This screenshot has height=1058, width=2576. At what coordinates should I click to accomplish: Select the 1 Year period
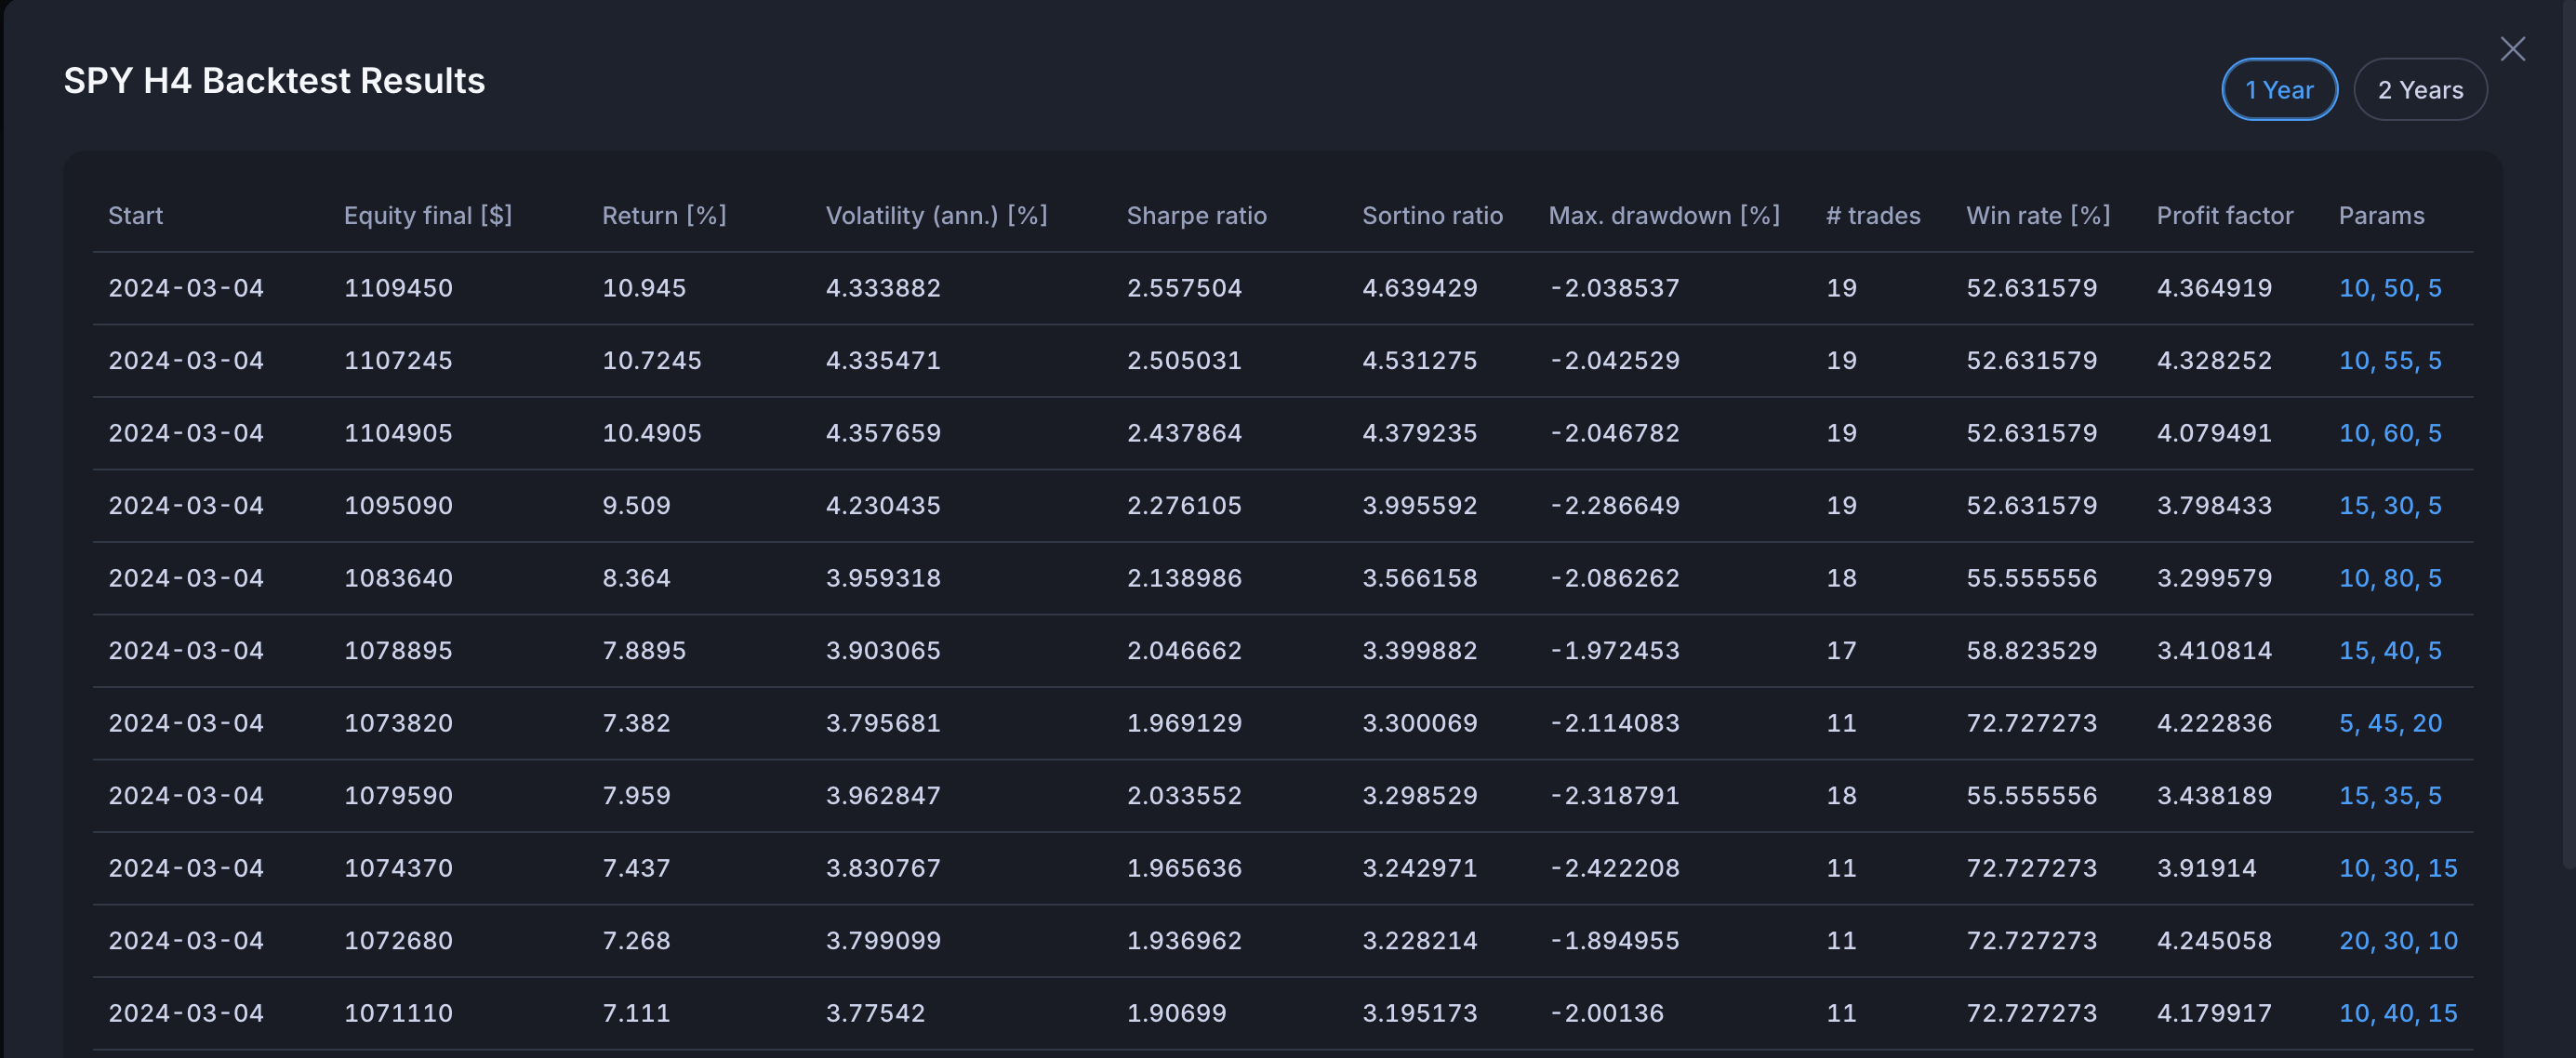tap(2279, 90)
